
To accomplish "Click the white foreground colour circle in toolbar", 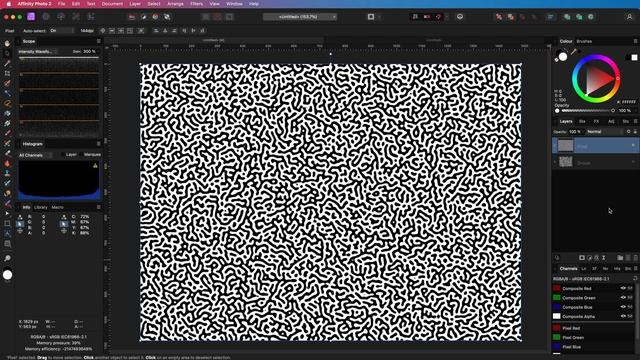I will pyautogui.click(x=7, y=275).
